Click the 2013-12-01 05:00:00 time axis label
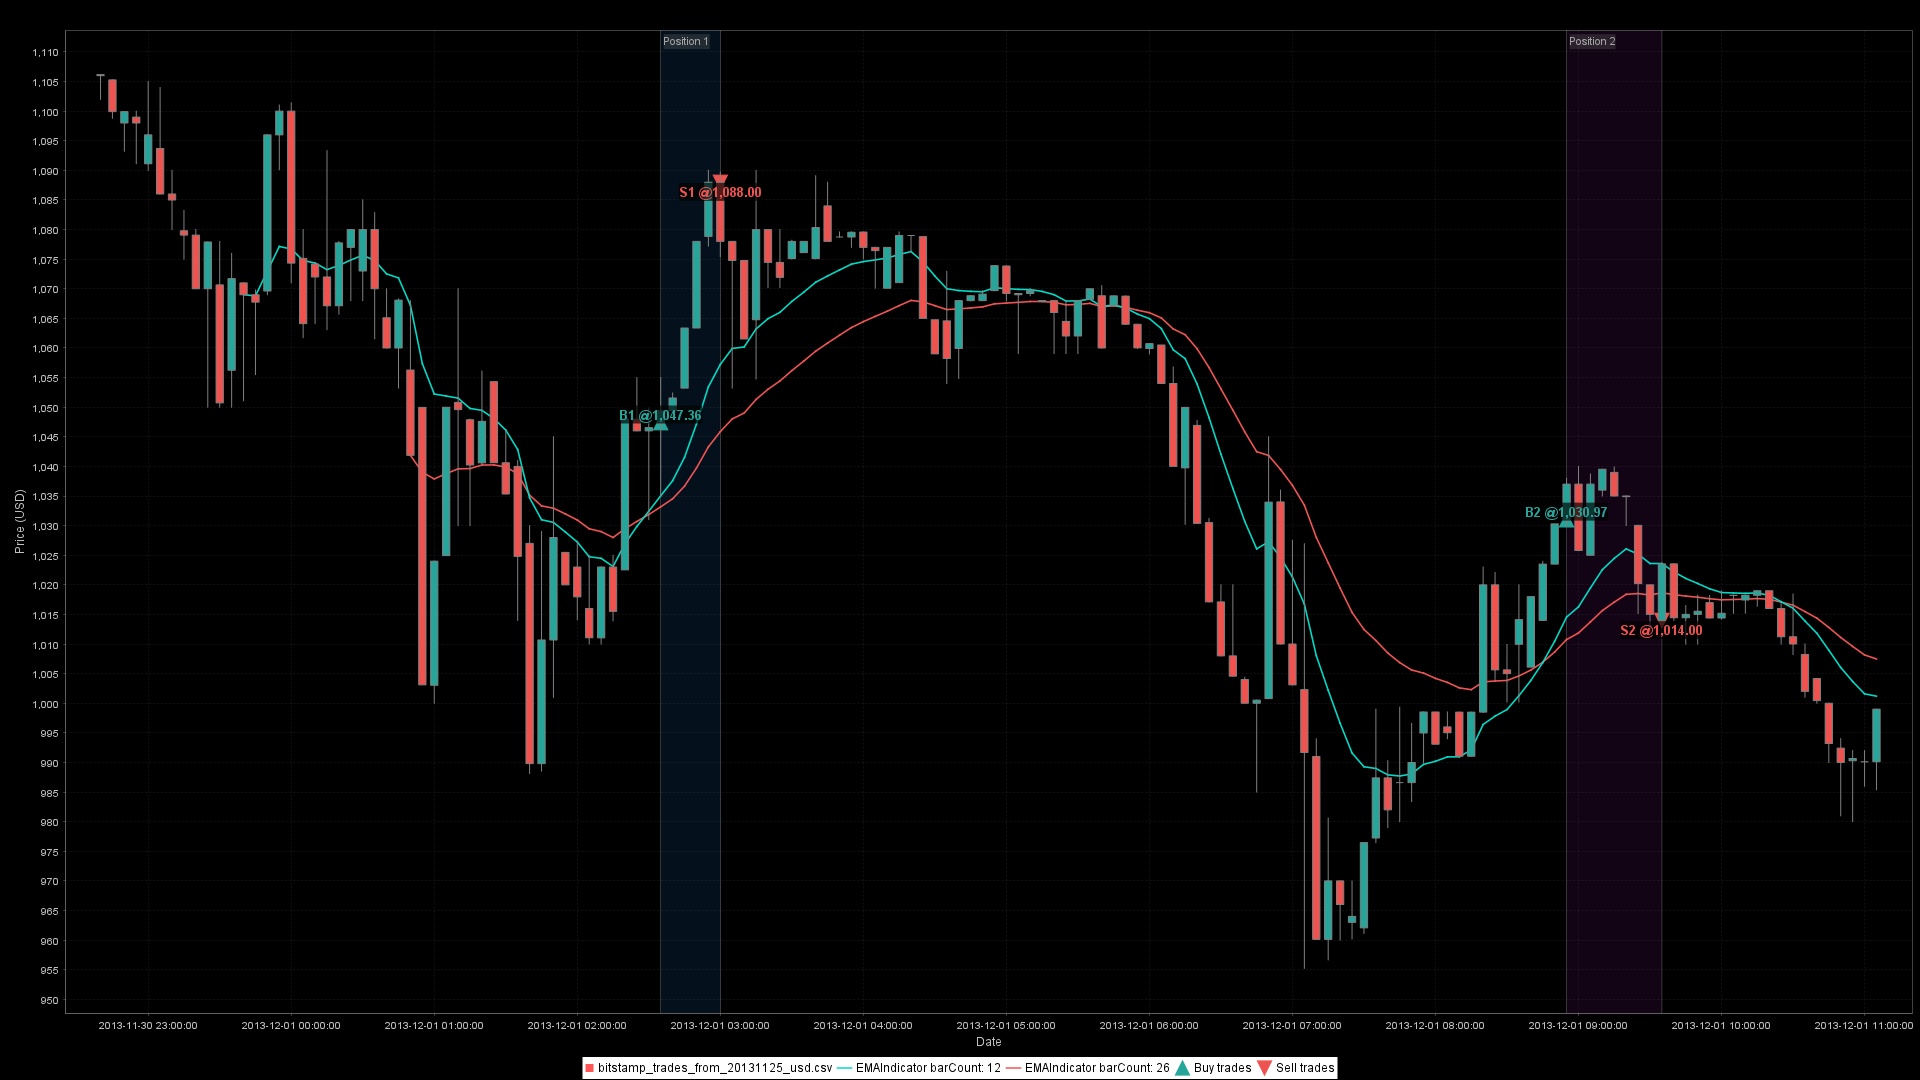Viewport: 1920px width, 1080px height. pos(1005,1026)
